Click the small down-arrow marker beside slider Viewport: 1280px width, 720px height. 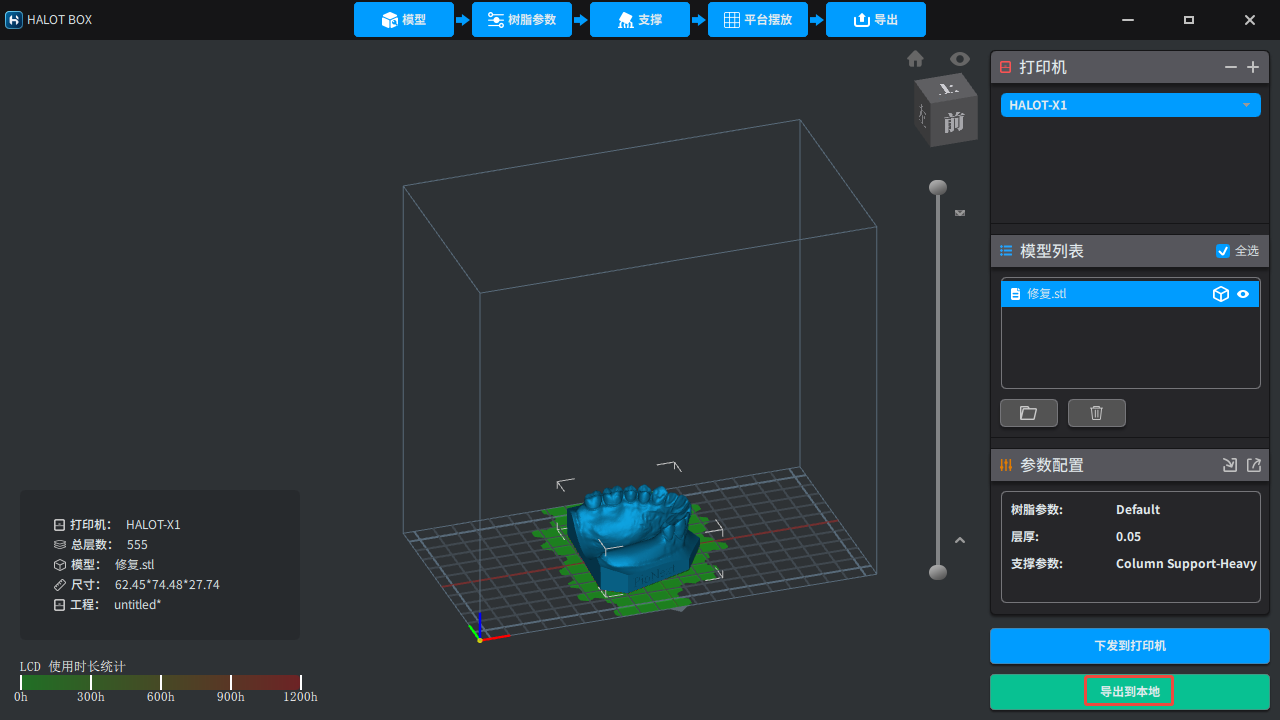(960, 212)
